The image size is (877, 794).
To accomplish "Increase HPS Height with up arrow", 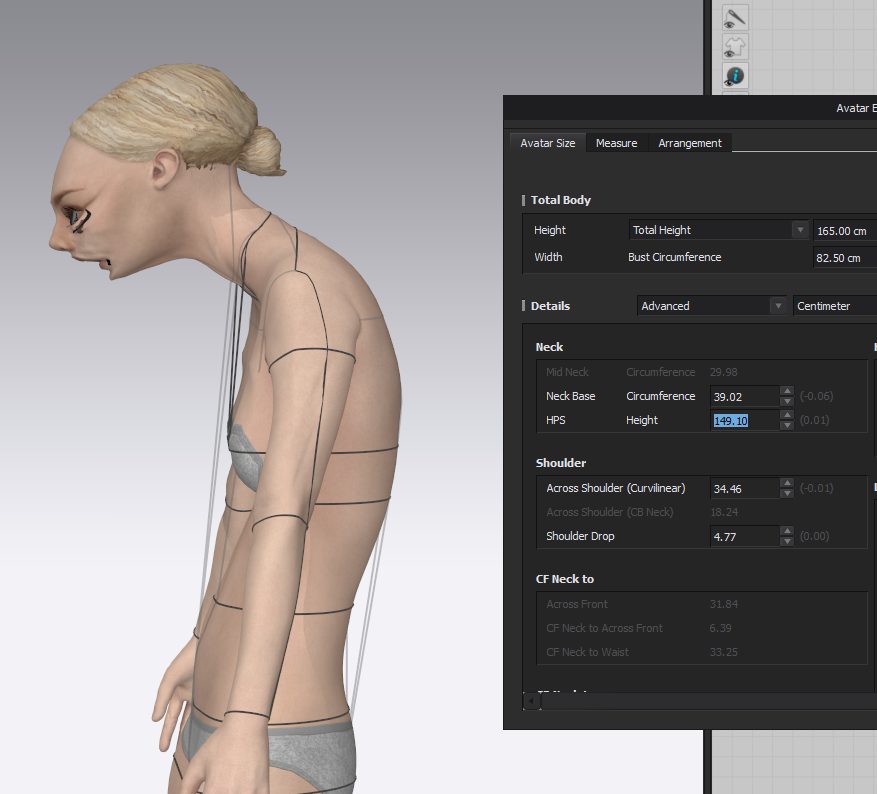I will point(787,415).
